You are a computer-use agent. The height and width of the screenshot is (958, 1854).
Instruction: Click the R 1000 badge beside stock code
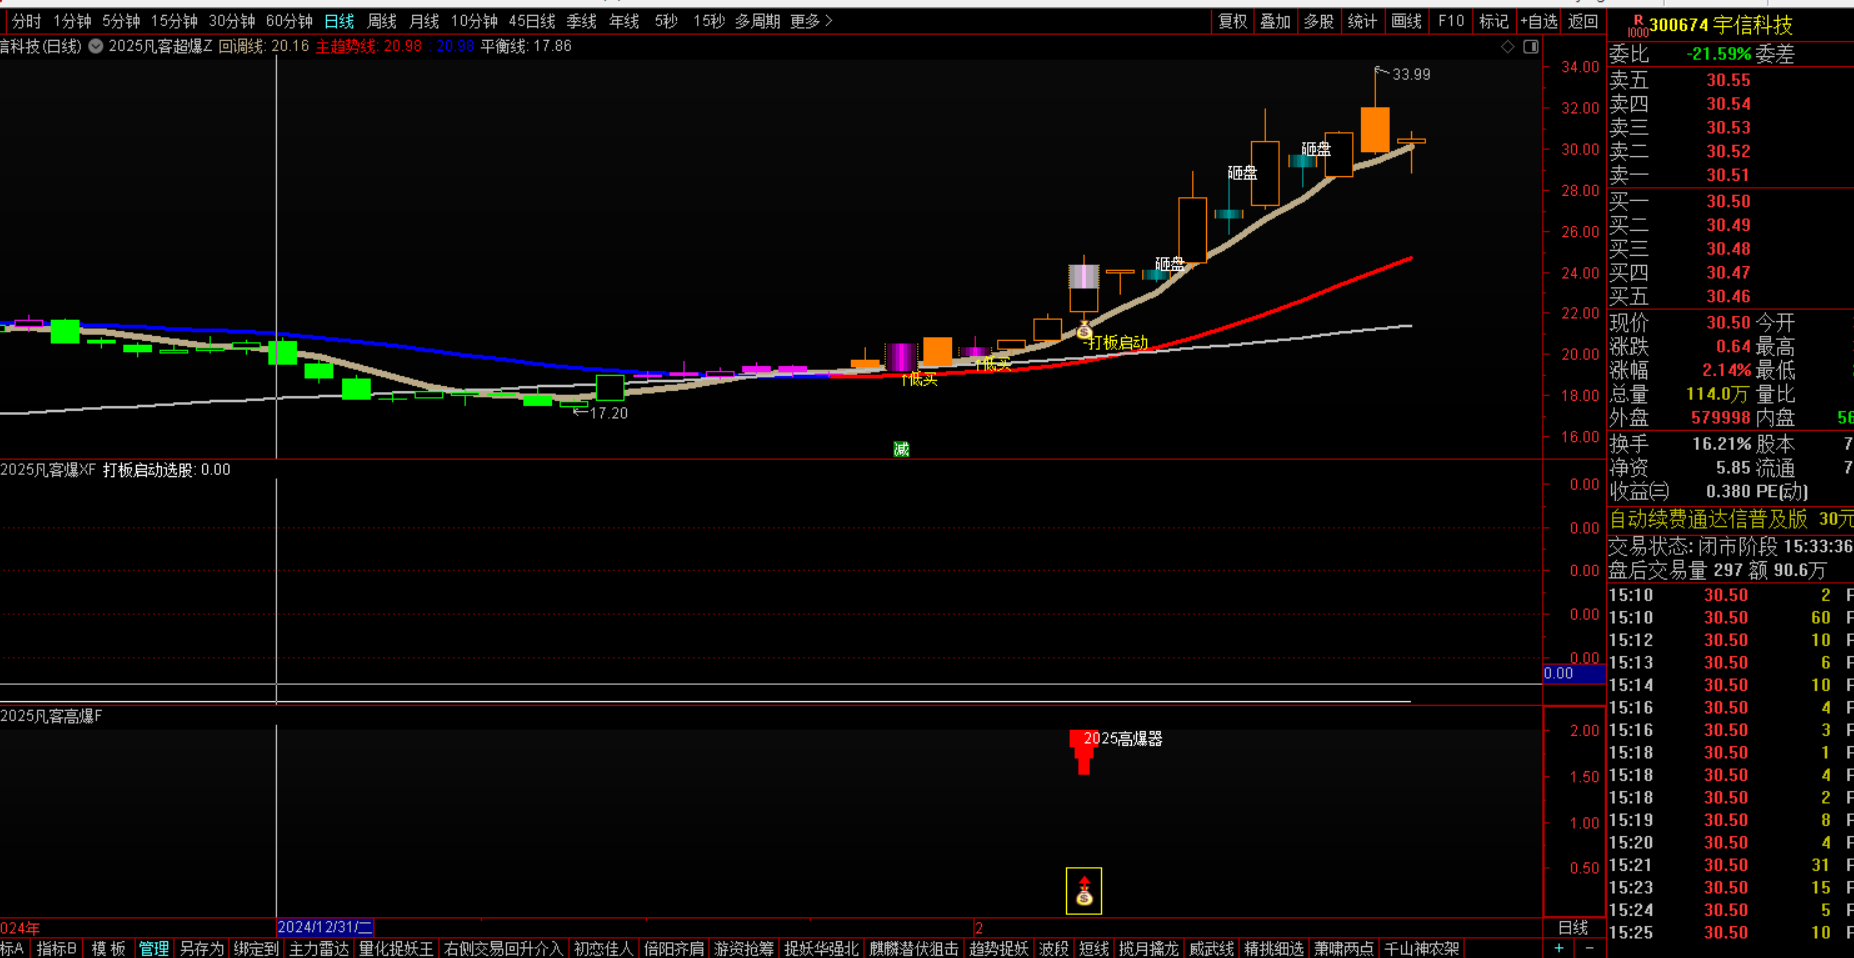click(x=1638, y=25)
